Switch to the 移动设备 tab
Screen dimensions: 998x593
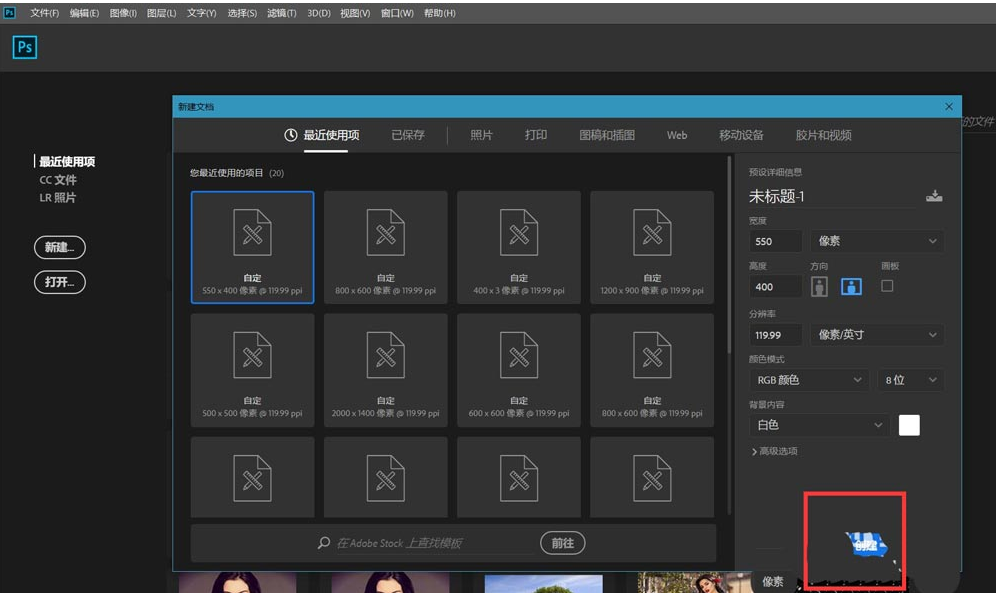coord(741,135)
